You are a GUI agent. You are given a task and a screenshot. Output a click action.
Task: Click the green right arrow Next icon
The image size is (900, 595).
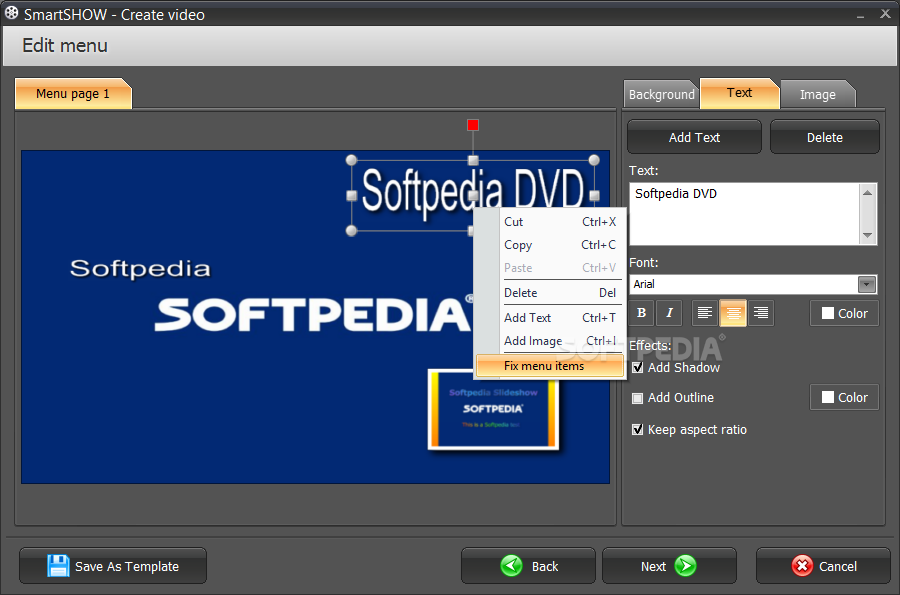tap(685, 566)
